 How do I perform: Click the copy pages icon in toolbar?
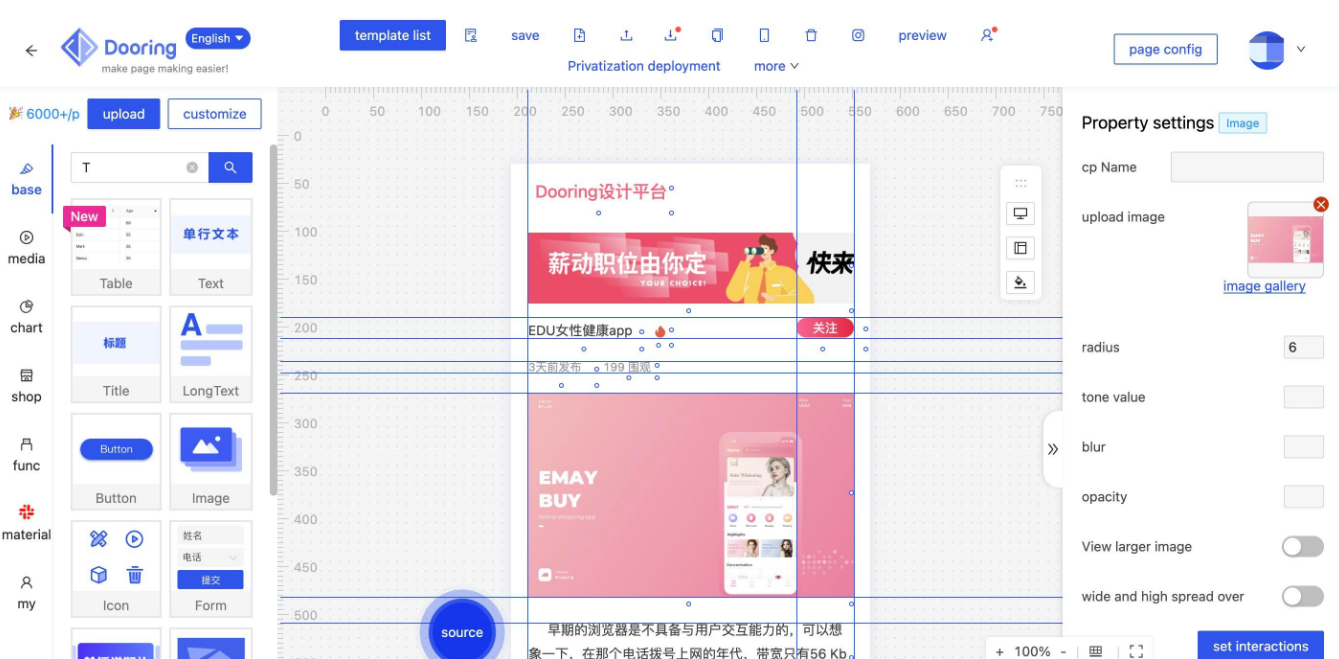(x=717, y=35)
